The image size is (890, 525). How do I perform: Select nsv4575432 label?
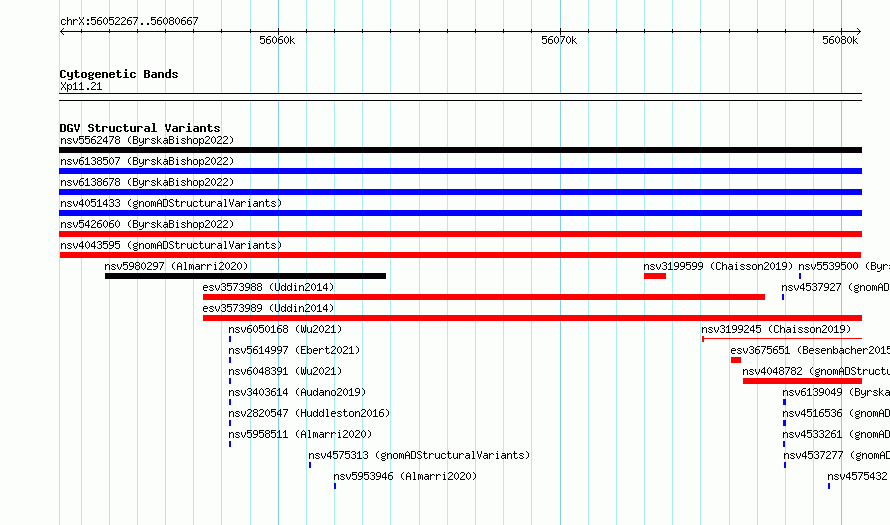858,476
